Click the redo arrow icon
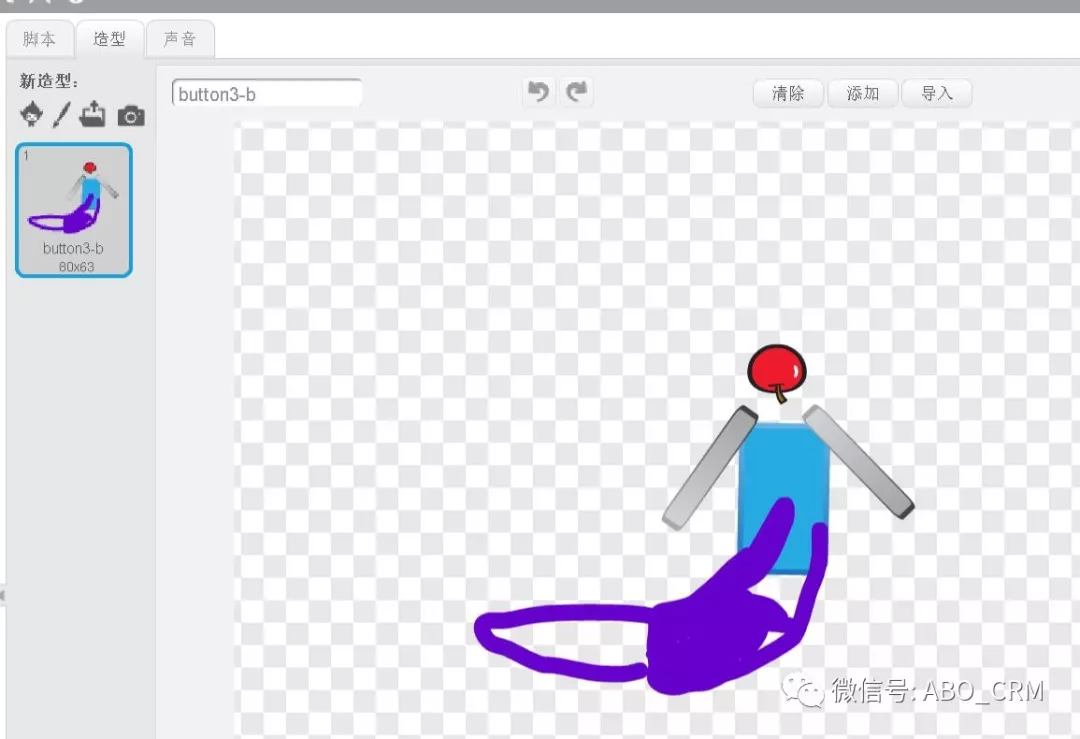This screenshot has width=1080, height=739. (577, 92)
